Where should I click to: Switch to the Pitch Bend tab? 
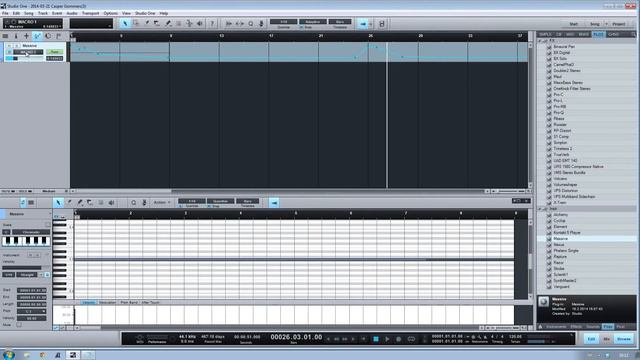(129, 302)
